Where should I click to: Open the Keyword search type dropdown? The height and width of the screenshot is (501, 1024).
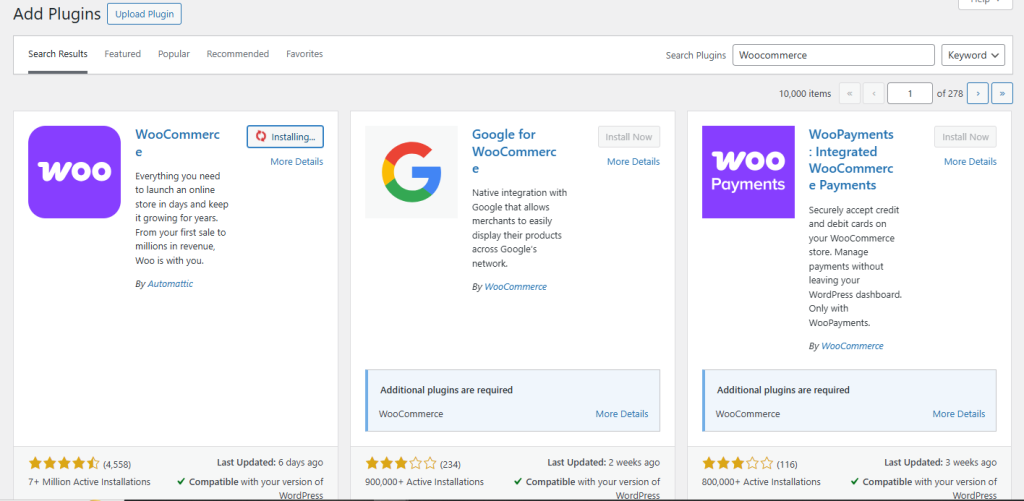click(973, 56)
